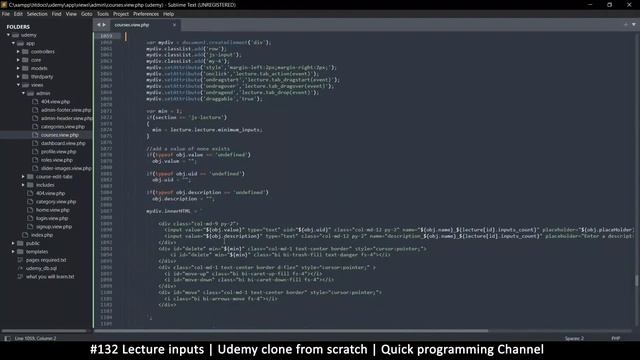Click the file icon beside admin-footer.view.php

click(35, 110)
